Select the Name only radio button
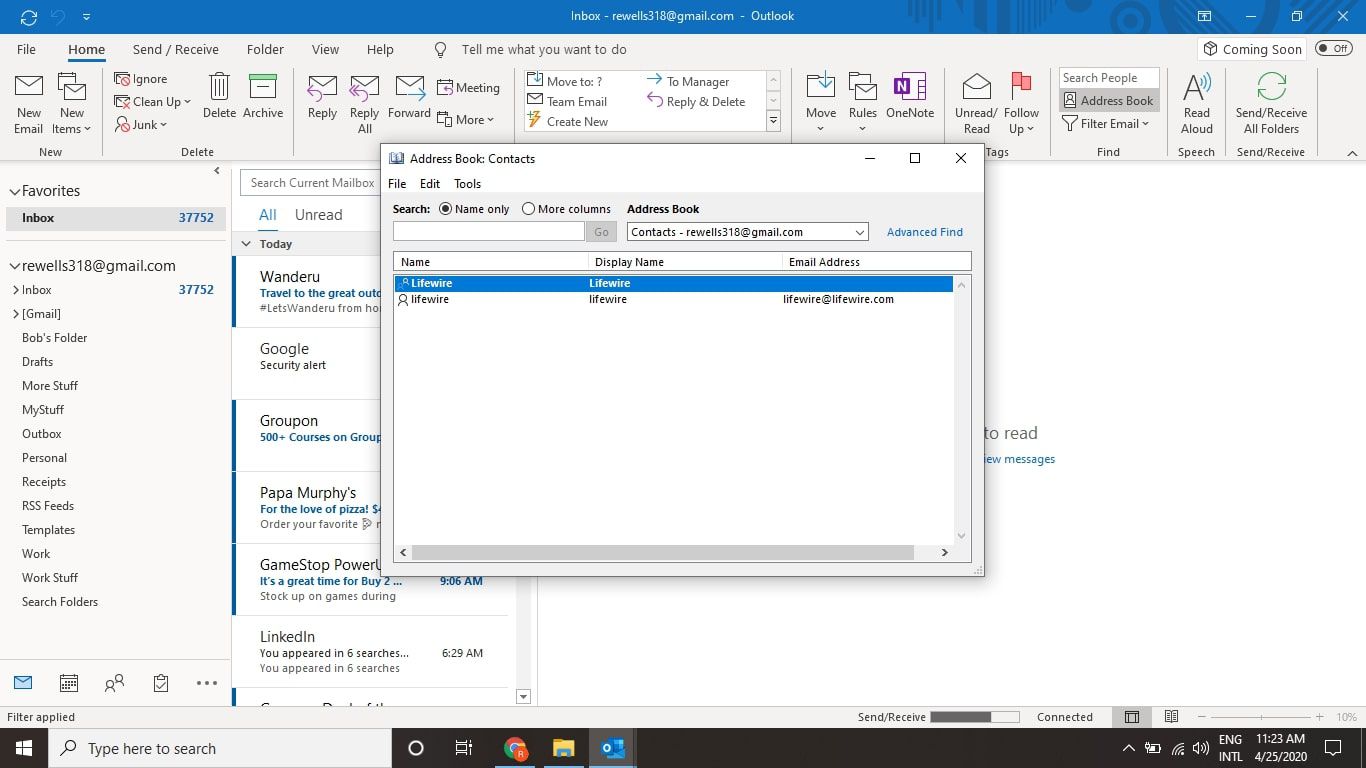This screenshot has width=1366, height=768. pyautogui.click(x=446, y=209)
